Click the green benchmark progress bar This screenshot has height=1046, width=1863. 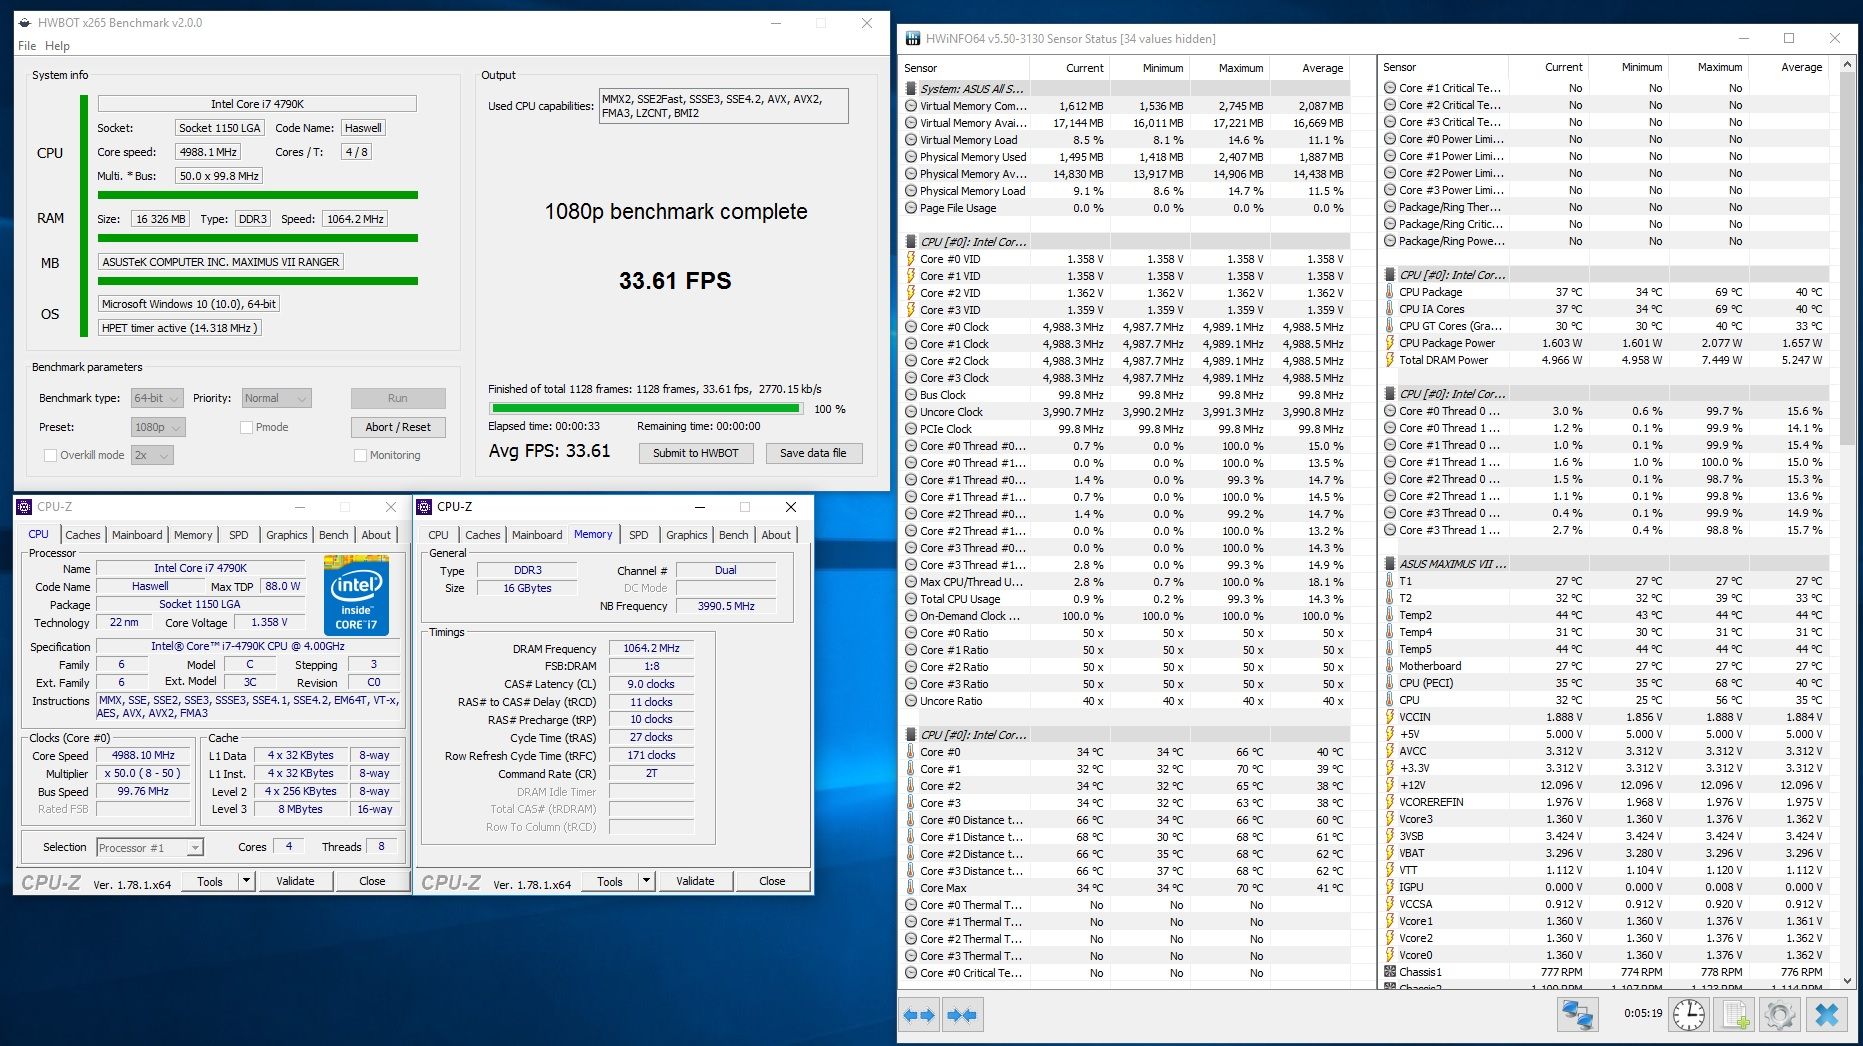click(x=645, y=408)
